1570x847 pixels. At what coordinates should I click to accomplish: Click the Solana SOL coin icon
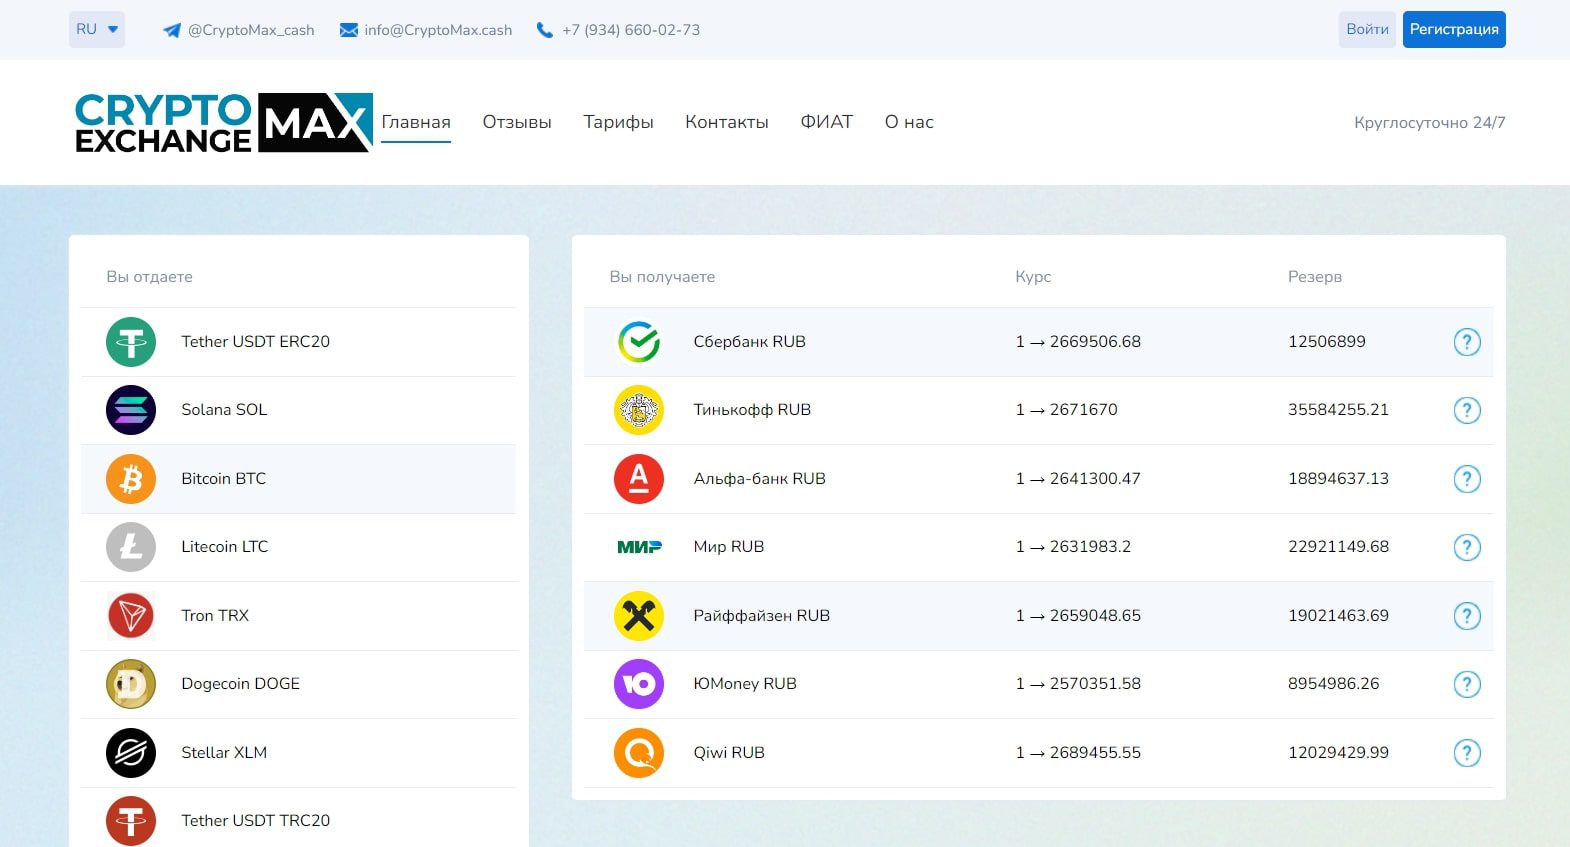click(x=131, y=410)
